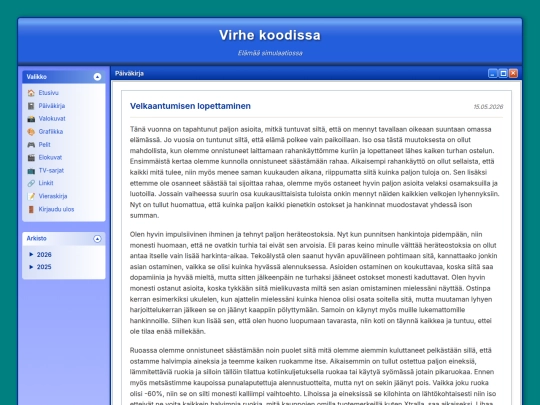Click the Pelit gamepad icon
This screenshot has height=405, width=540.
pyautogui.click(x=31, y=145)
